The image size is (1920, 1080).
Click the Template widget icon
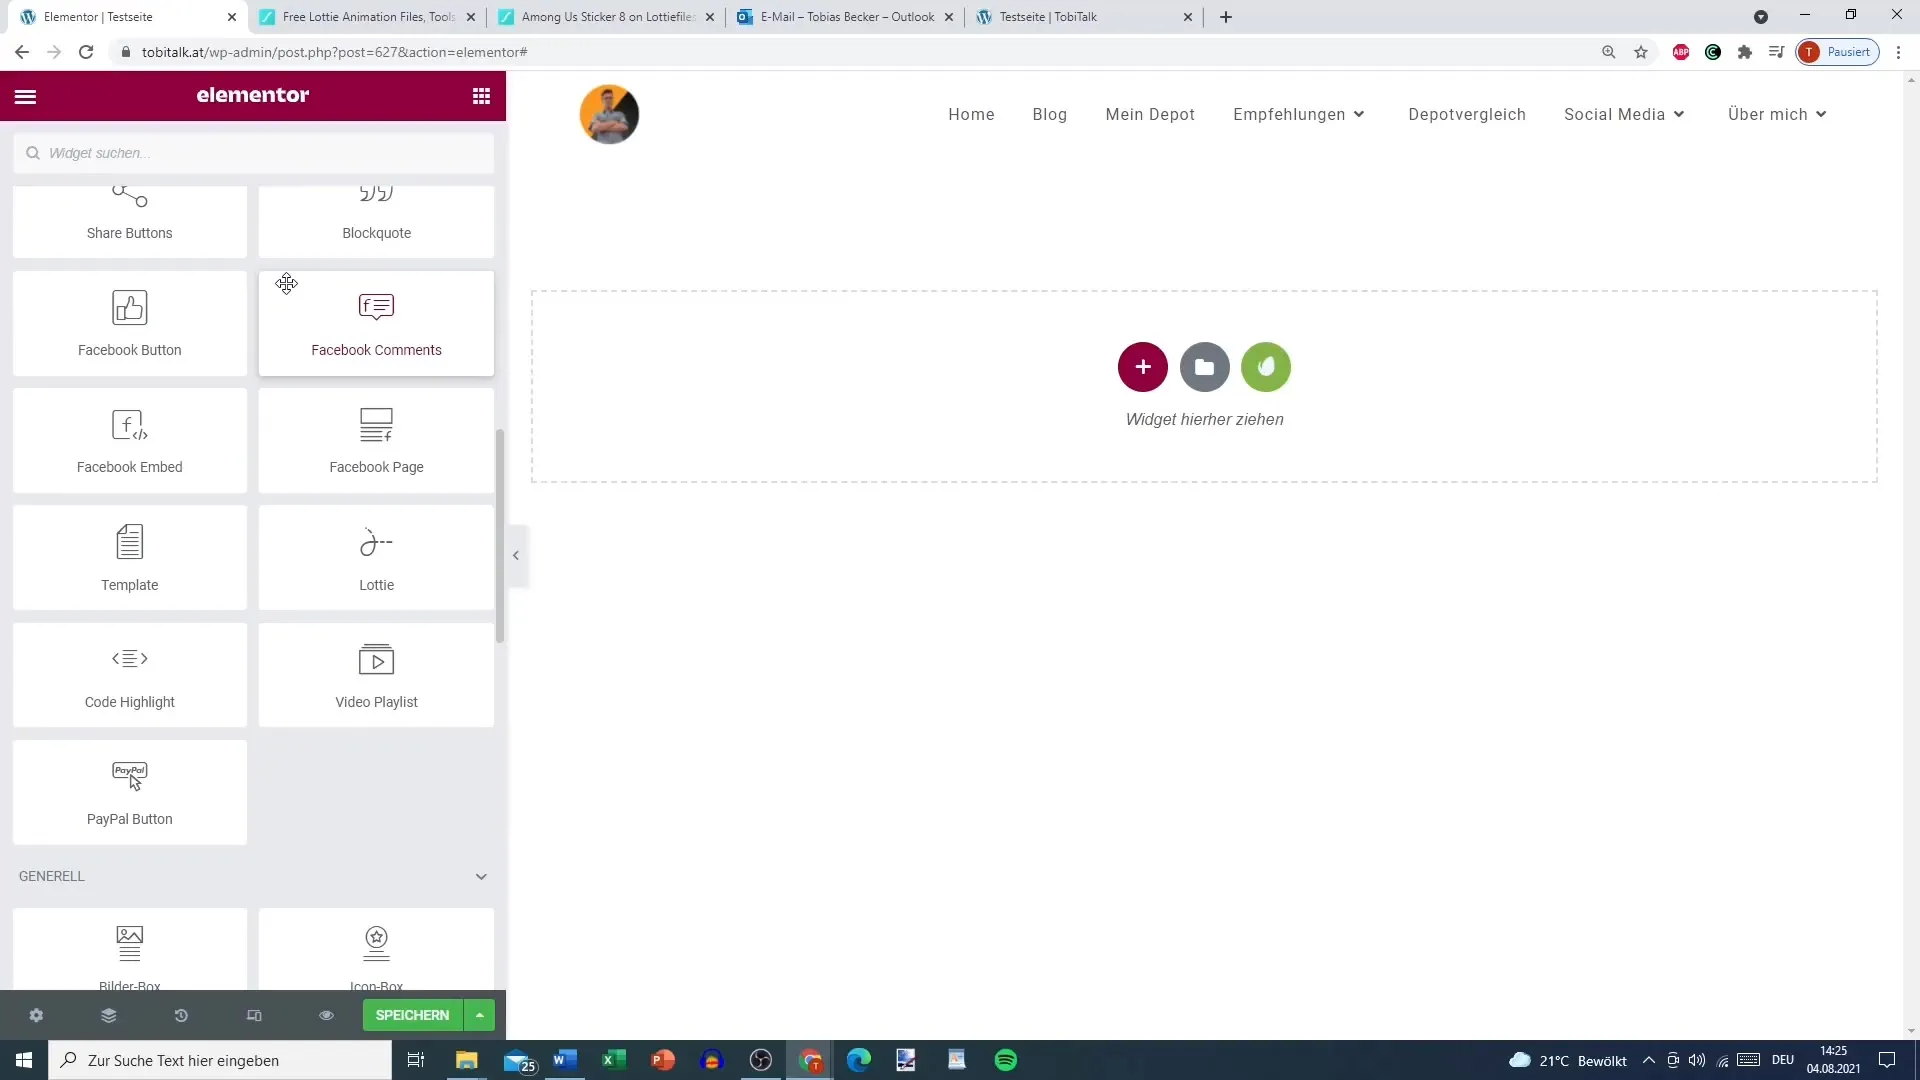point(129,541)
